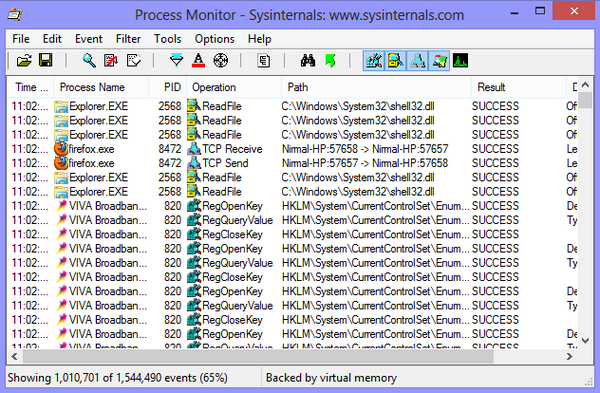Toggle Show Network Activity filter

pyautogui.click(x=417, y=60)
